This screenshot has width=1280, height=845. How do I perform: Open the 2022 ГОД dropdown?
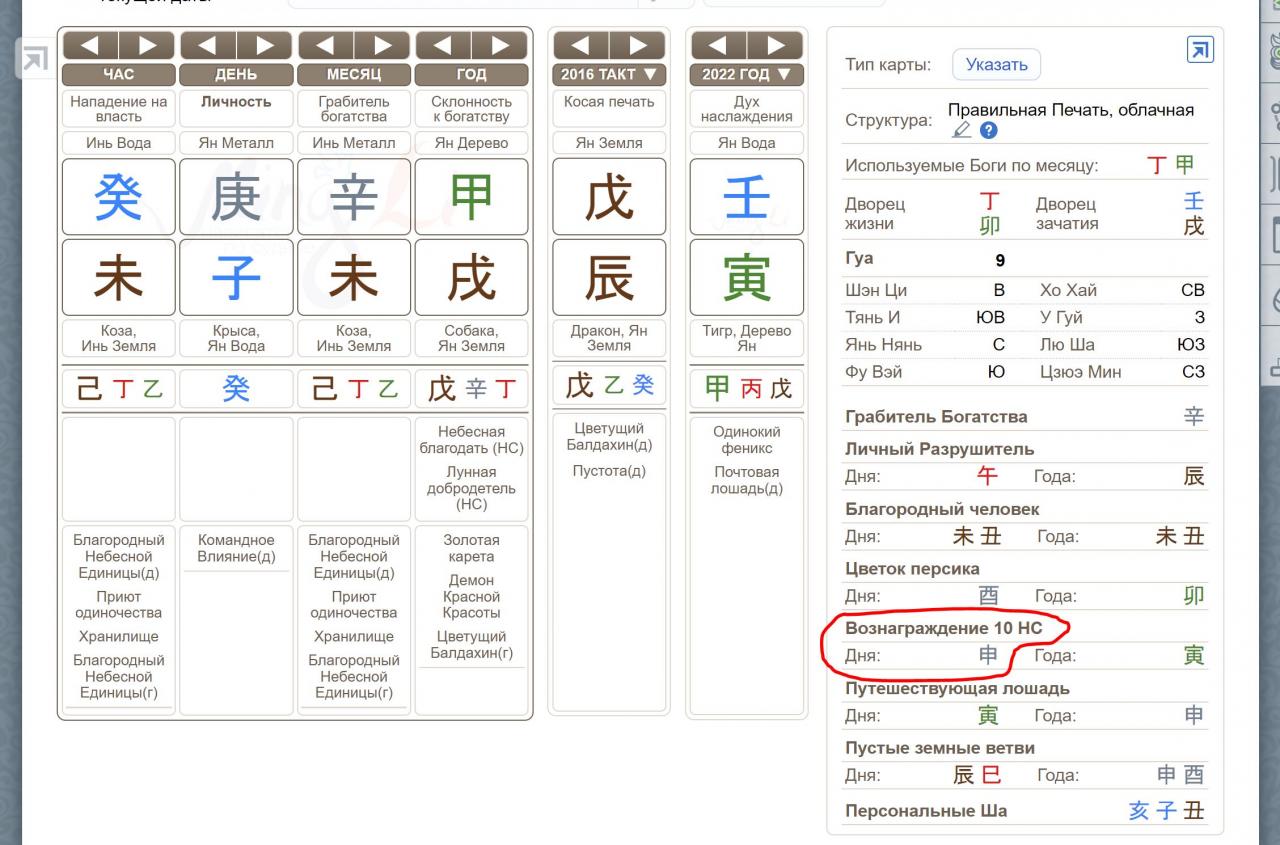coord(746,74)
